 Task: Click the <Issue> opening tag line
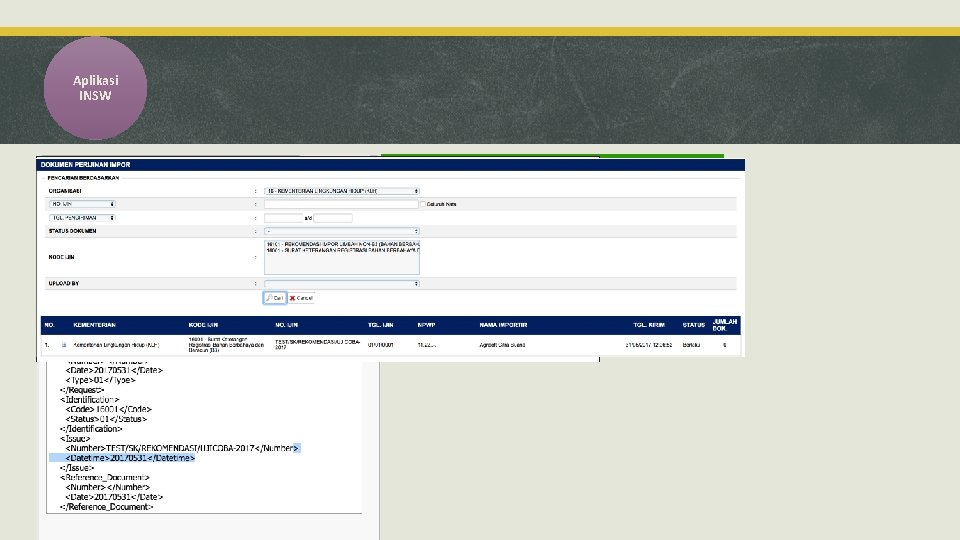[x=75, y=438]
